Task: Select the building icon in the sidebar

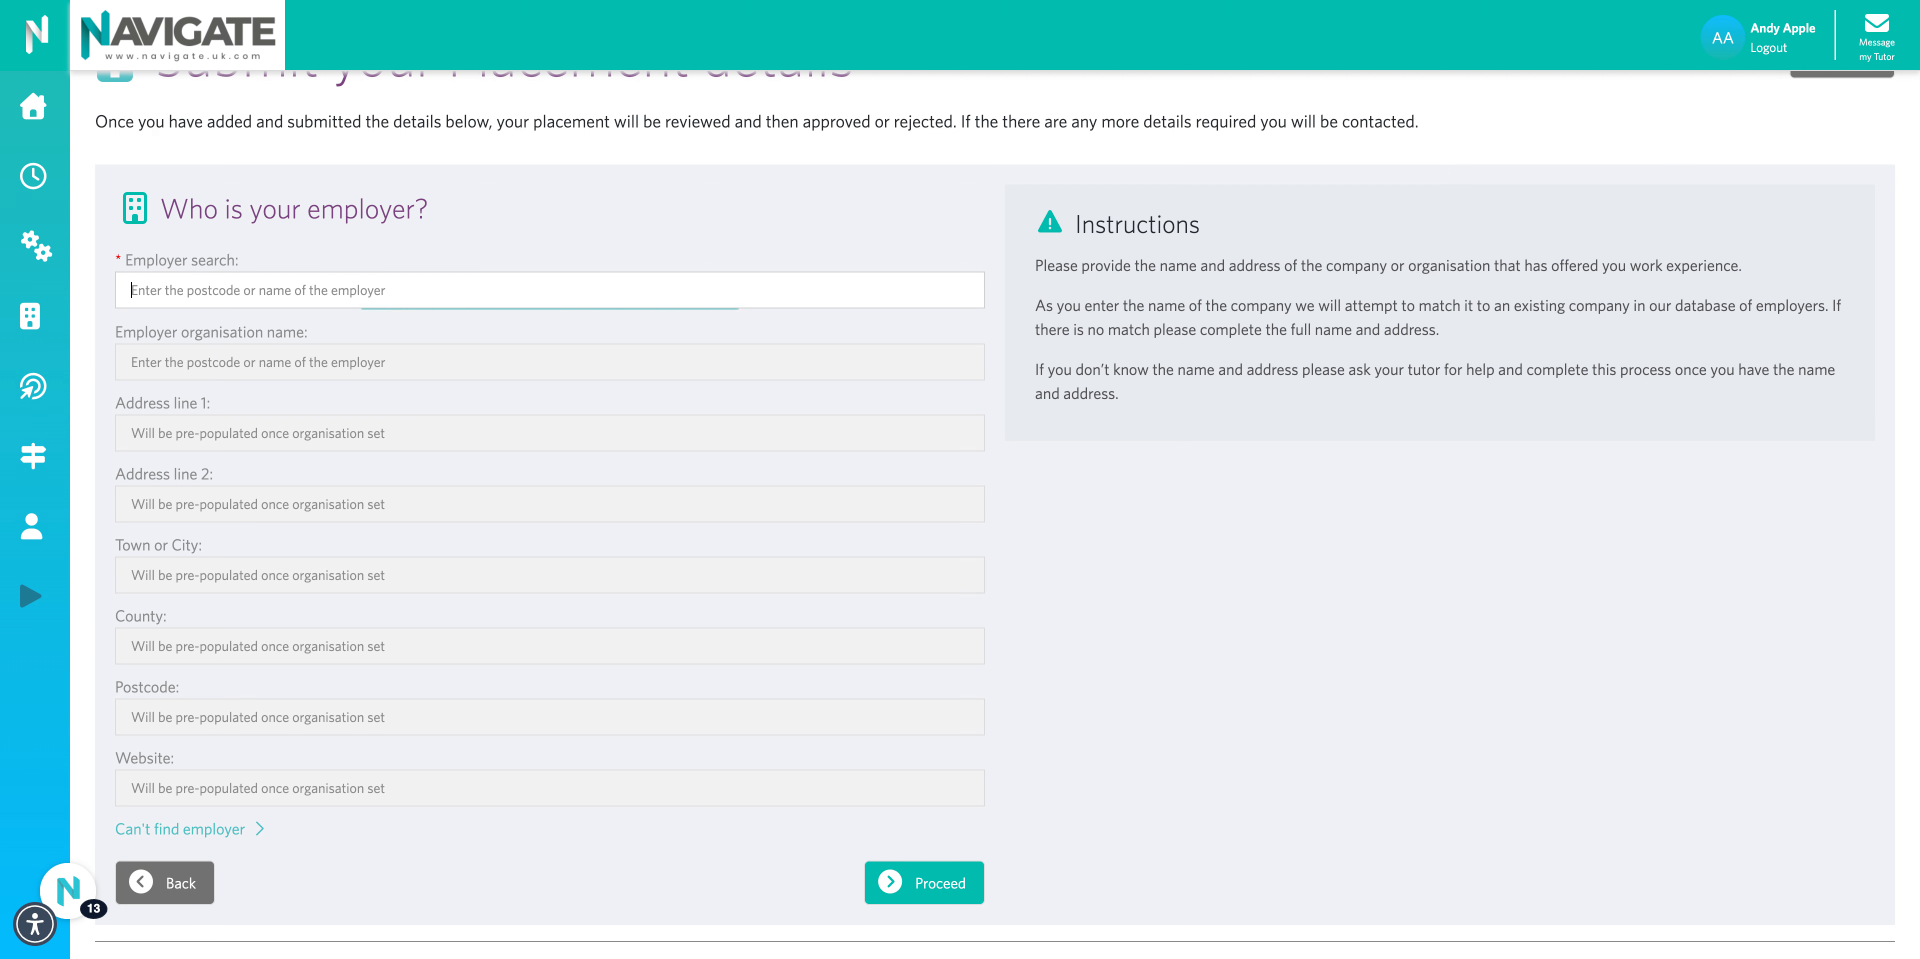Action: pyautogui.click(x=33, y=316)
